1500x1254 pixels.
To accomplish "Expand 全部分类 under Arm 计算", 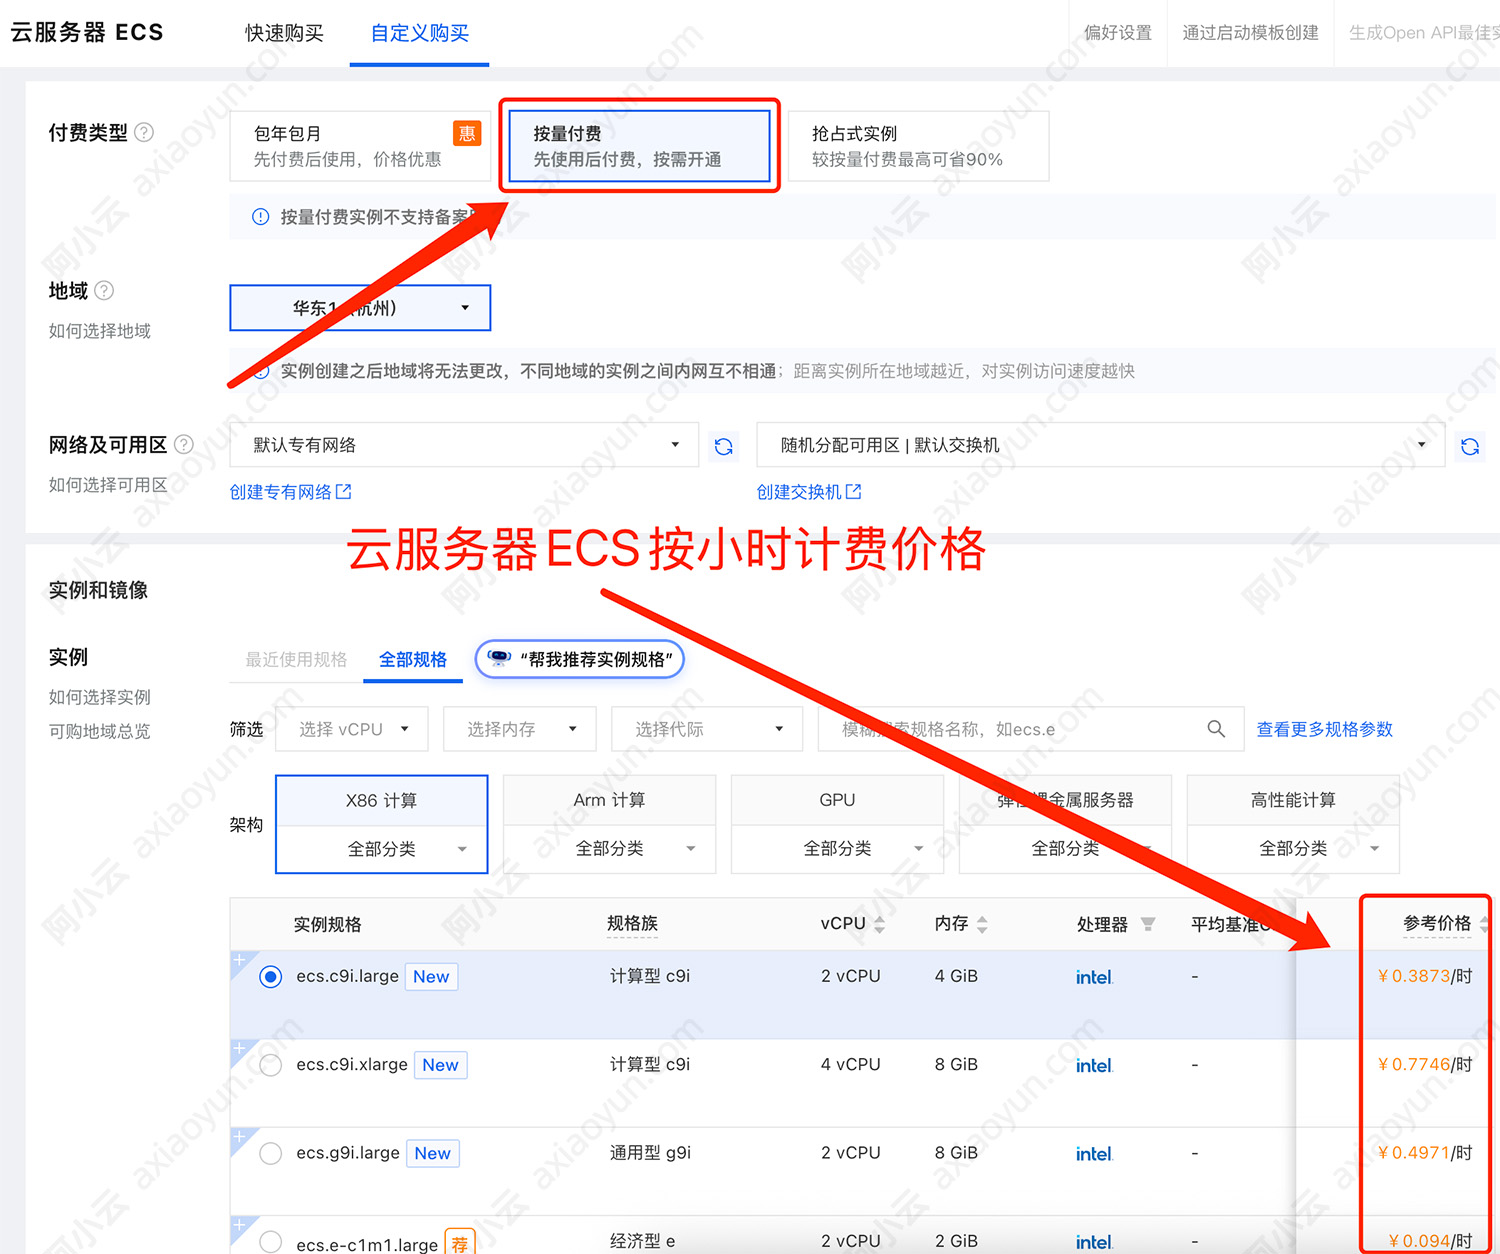I will [x=610, y=849].
